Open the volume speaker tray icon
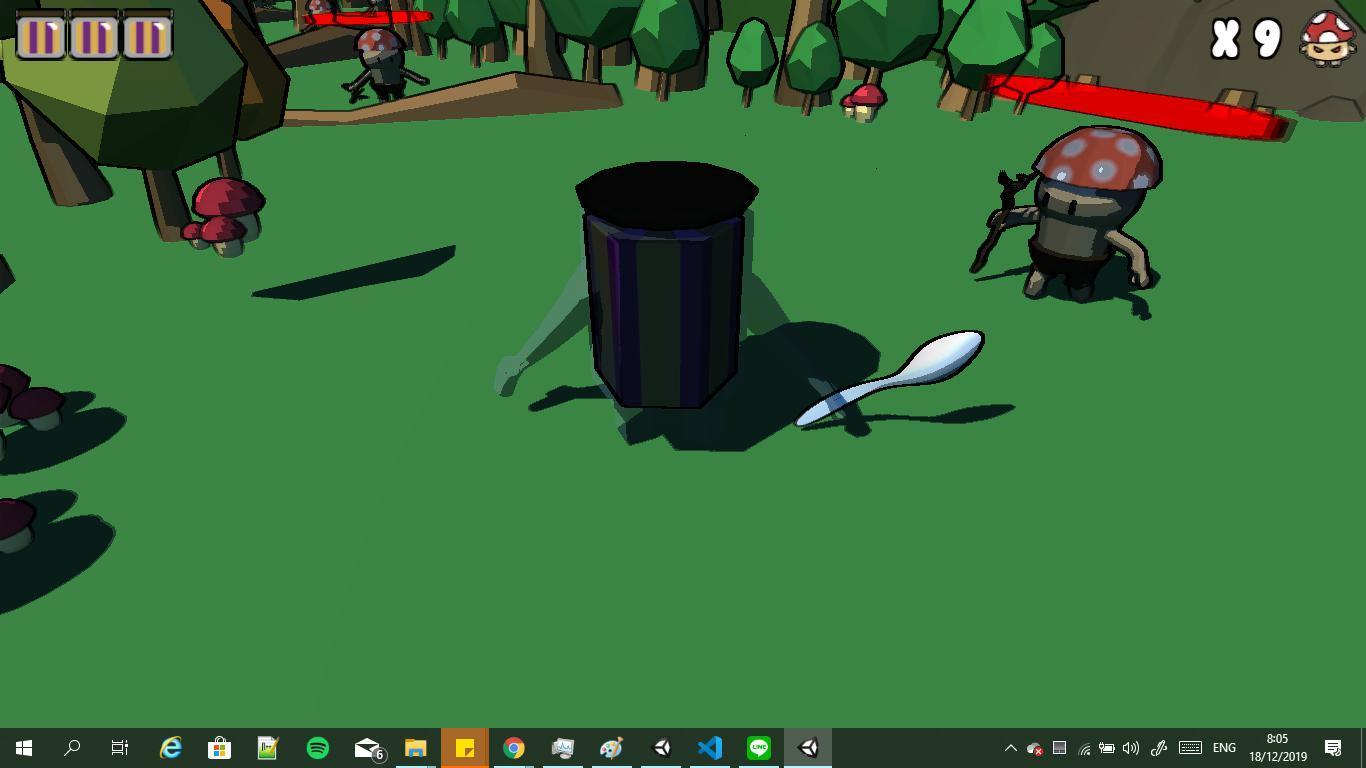The image size is (1366, 768). coord(1131,748)
